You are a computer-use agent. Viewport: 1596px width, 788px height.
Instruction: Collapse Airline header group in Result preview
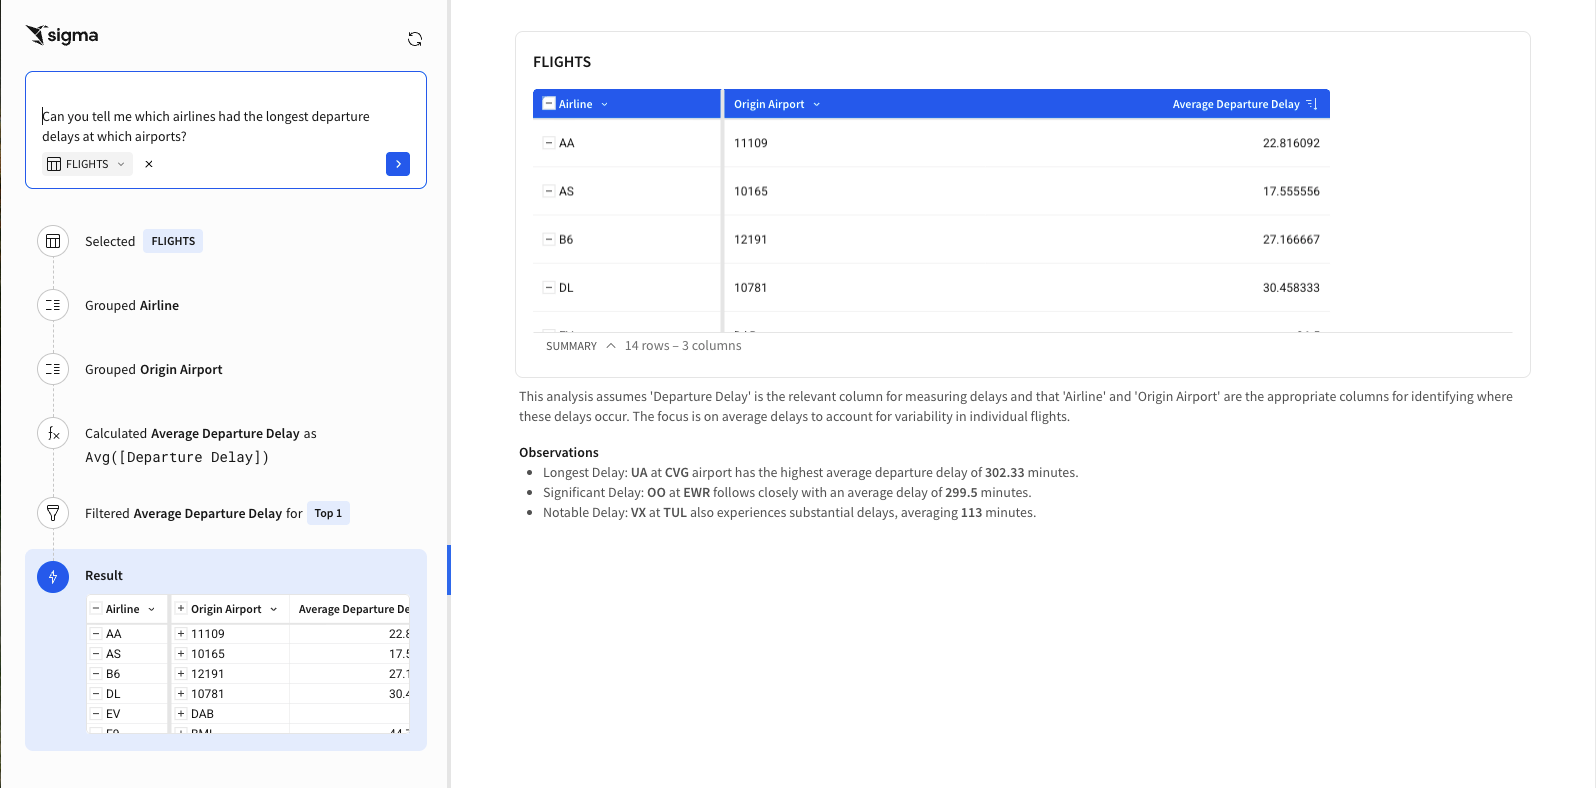pos(96,608)
